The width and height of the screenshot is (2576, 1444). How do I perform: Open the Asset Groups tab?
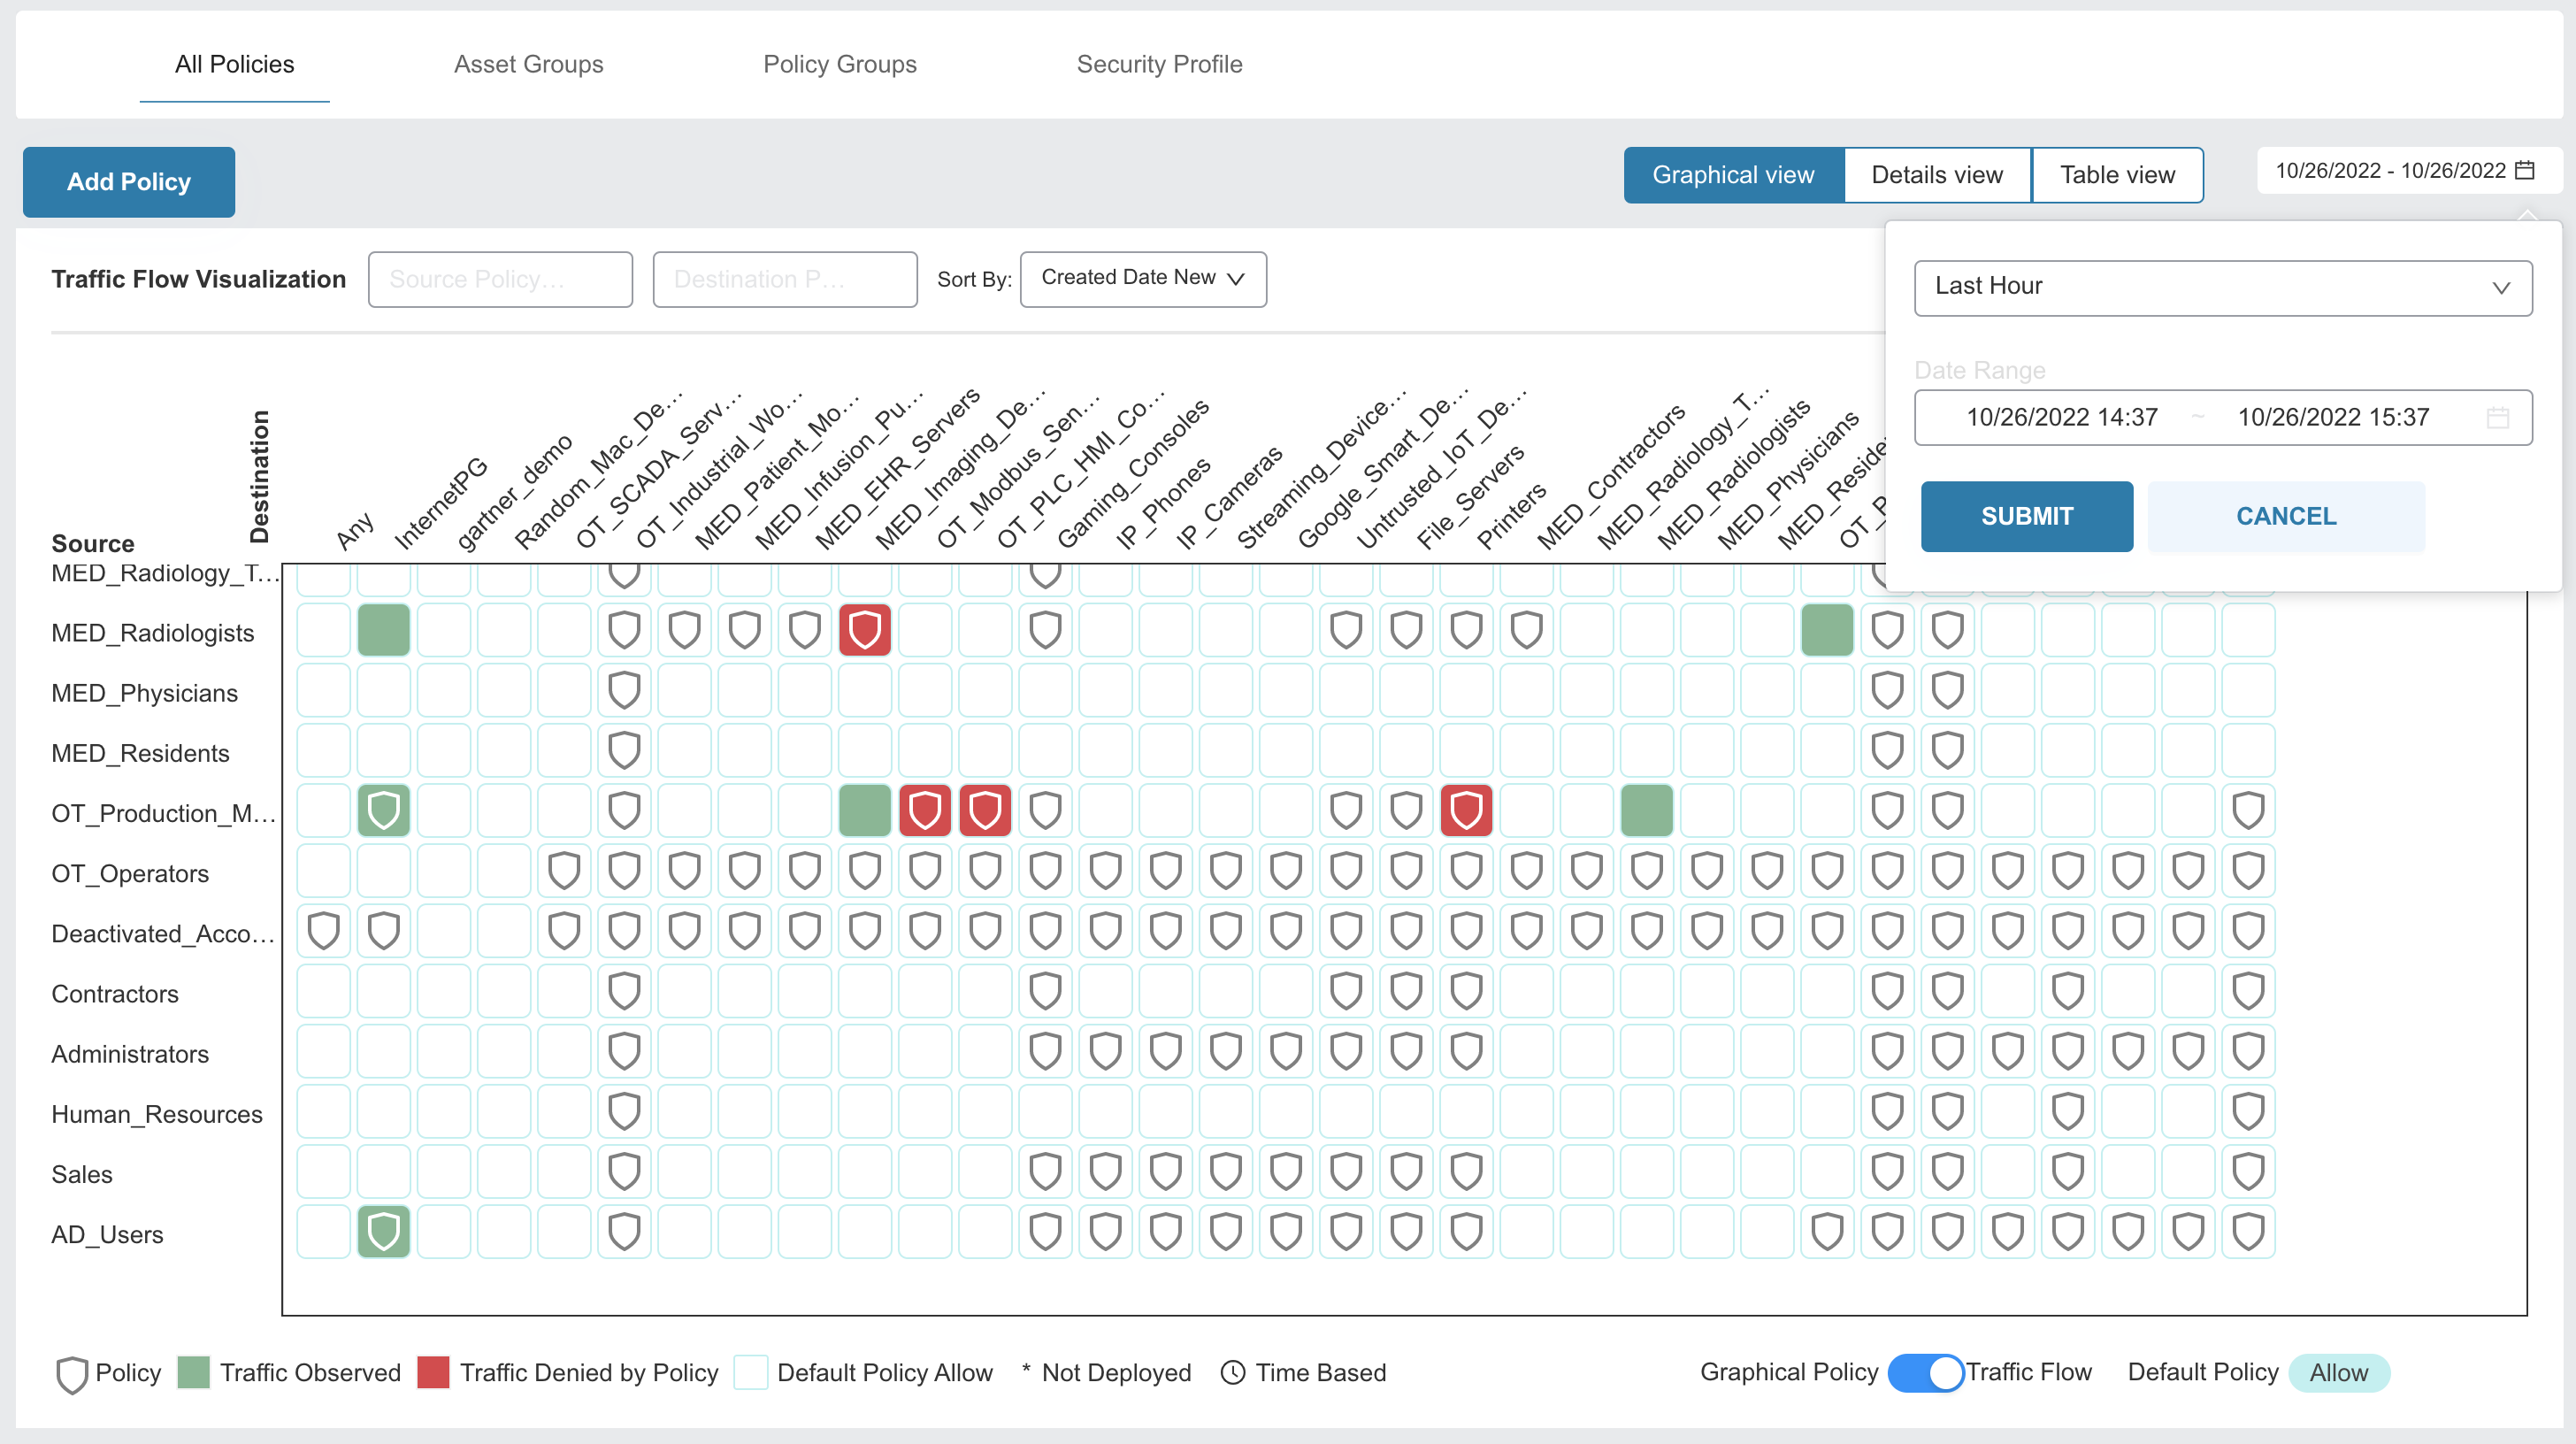pyautogui.click(x=528, y=64)
